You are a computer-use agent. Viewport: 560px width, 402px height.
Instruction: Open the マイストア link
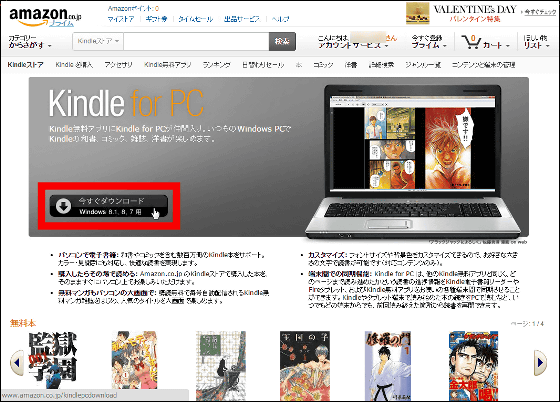tap(121, 19)
